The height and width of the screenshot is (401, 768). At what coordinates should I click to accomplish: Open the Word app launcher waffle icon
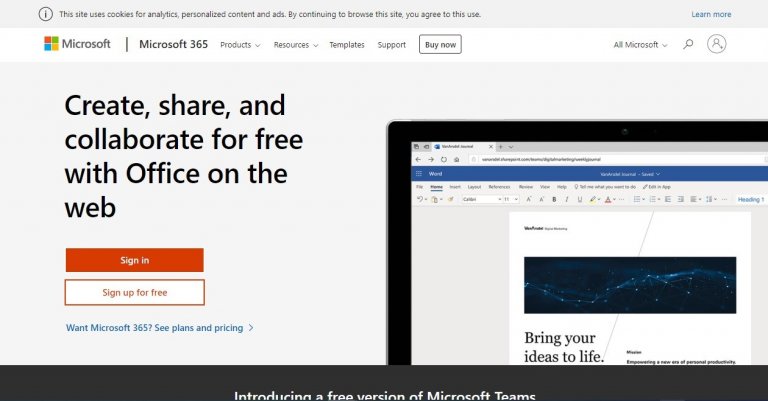(x=419, y=174)
